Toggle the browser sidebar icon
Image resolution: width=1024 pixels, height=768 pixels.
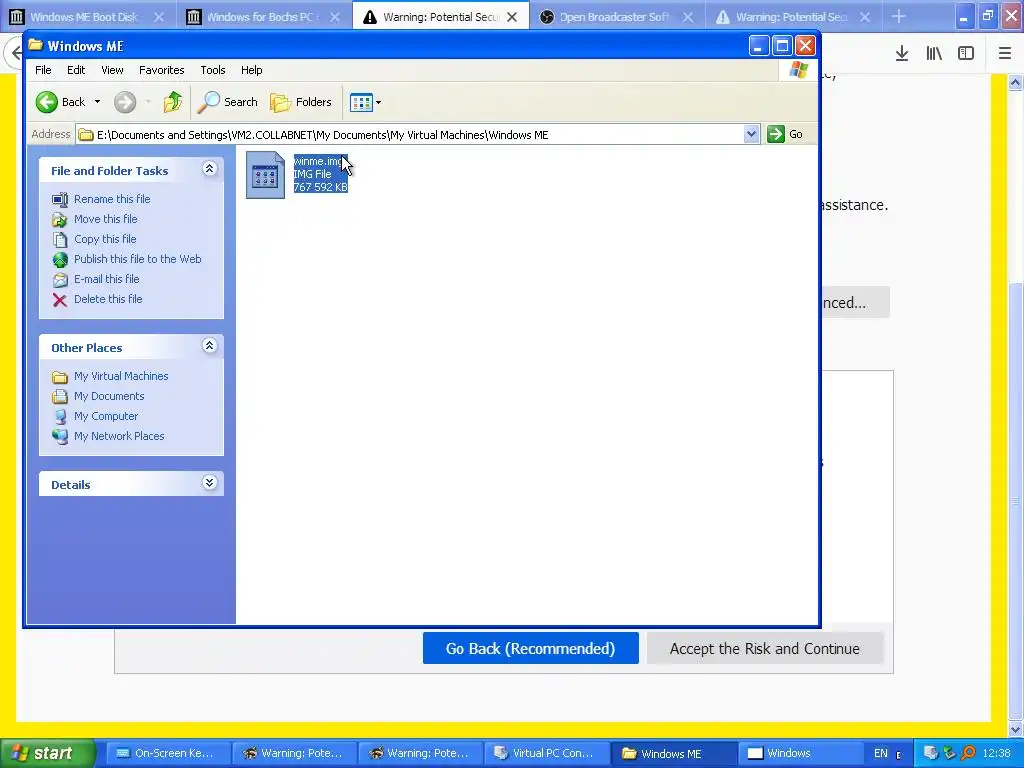966,54
